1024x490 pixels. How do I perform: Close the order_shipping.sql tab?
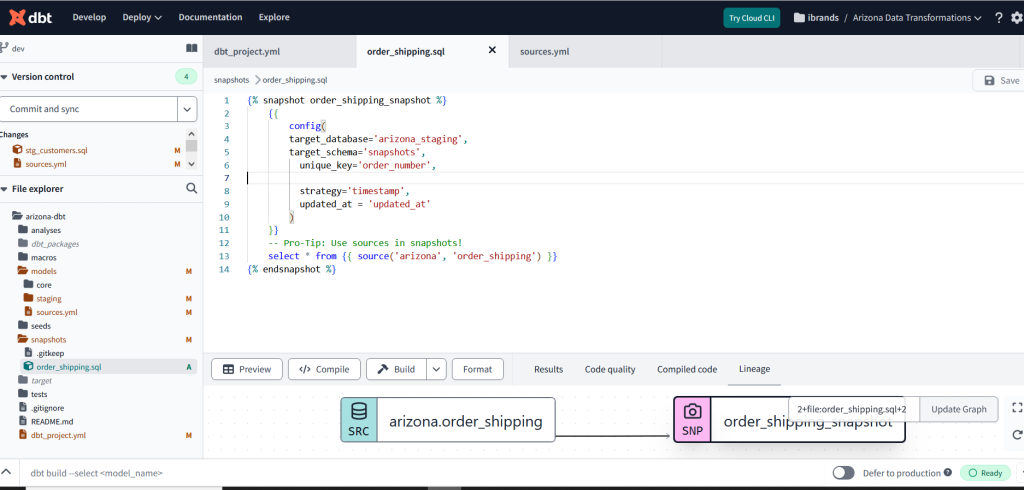[491, 50]
